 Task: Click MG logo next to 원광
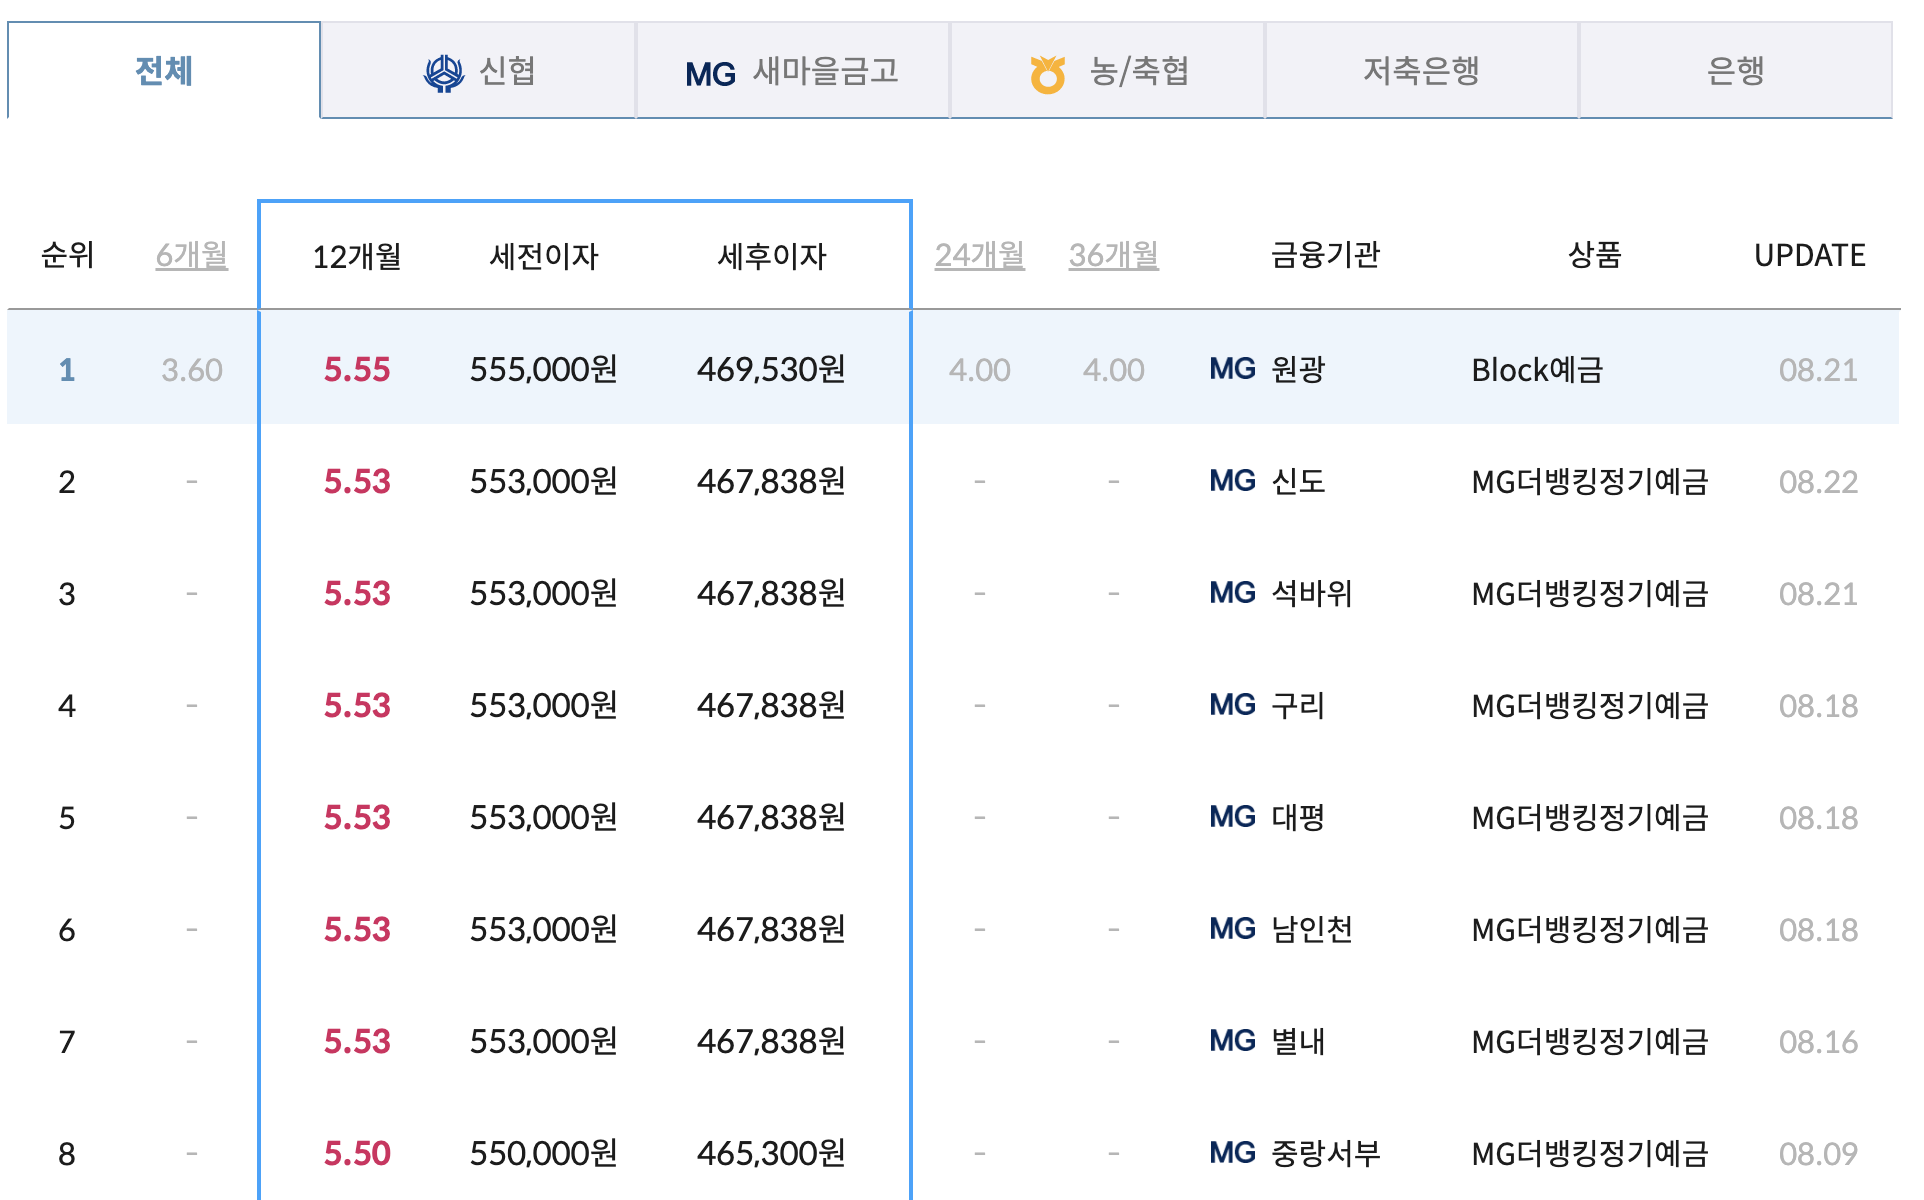1231,369
